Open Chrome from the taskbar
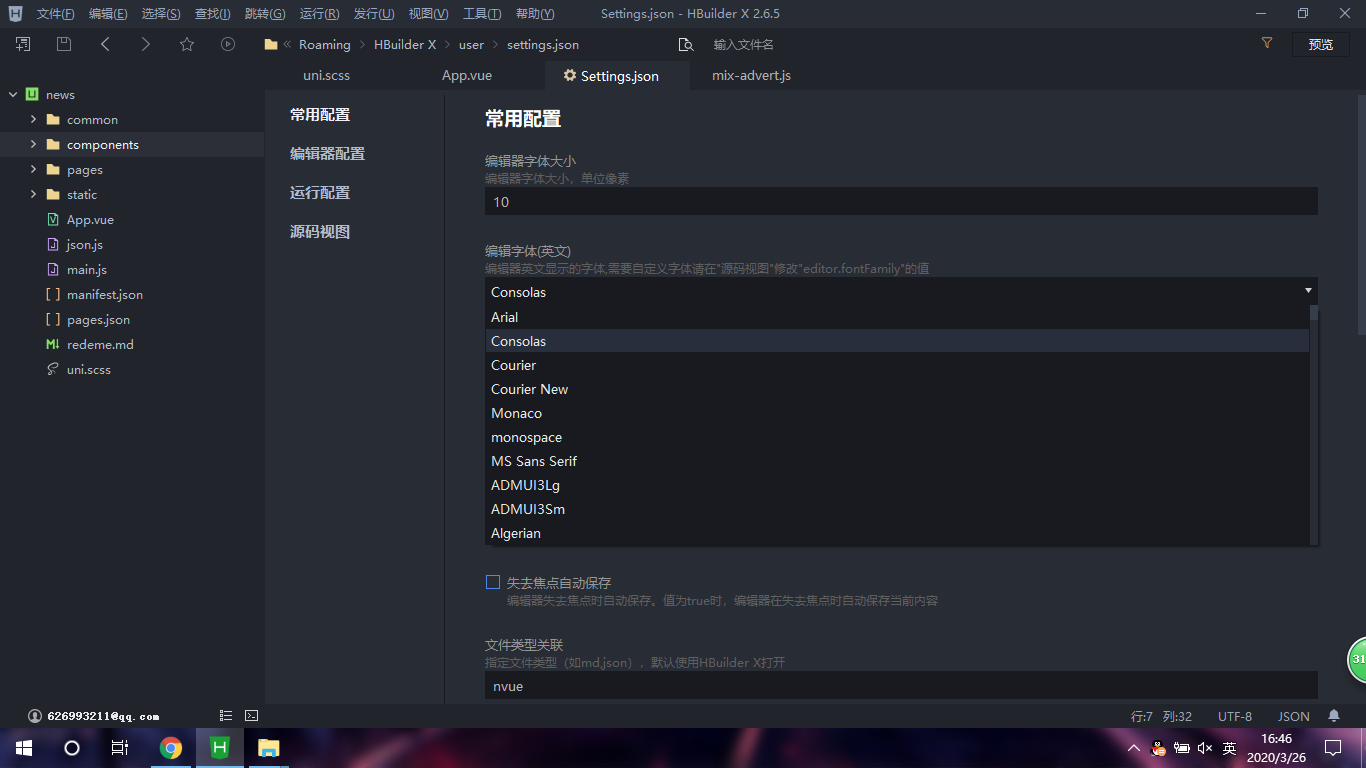 tap(171, 747)
